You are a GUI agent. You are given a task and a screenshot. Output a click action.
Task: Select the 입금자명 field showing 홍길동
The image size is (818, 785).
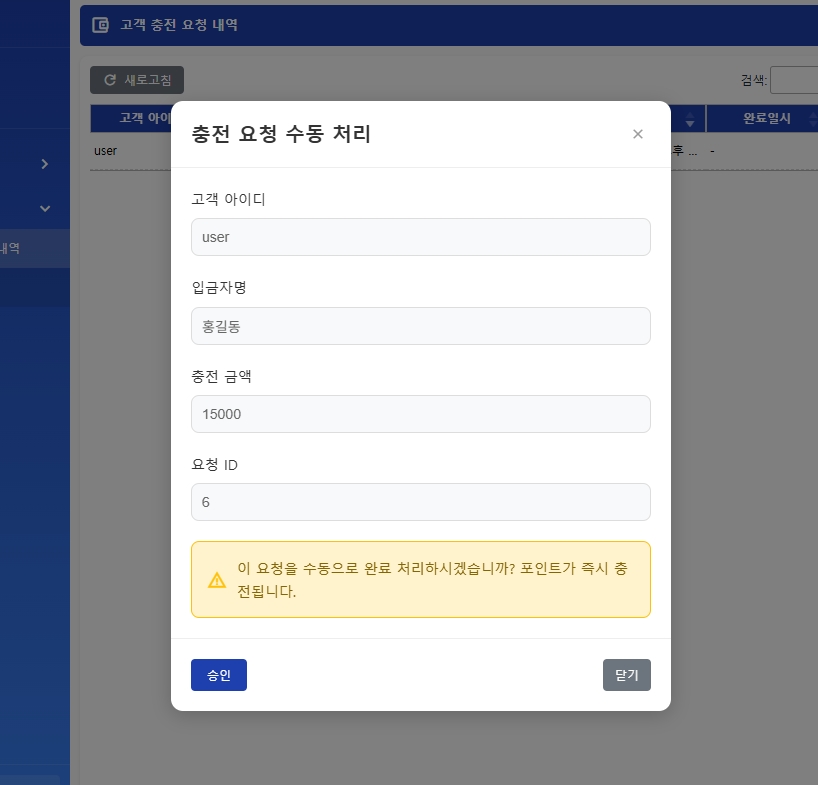click(420, 325)
